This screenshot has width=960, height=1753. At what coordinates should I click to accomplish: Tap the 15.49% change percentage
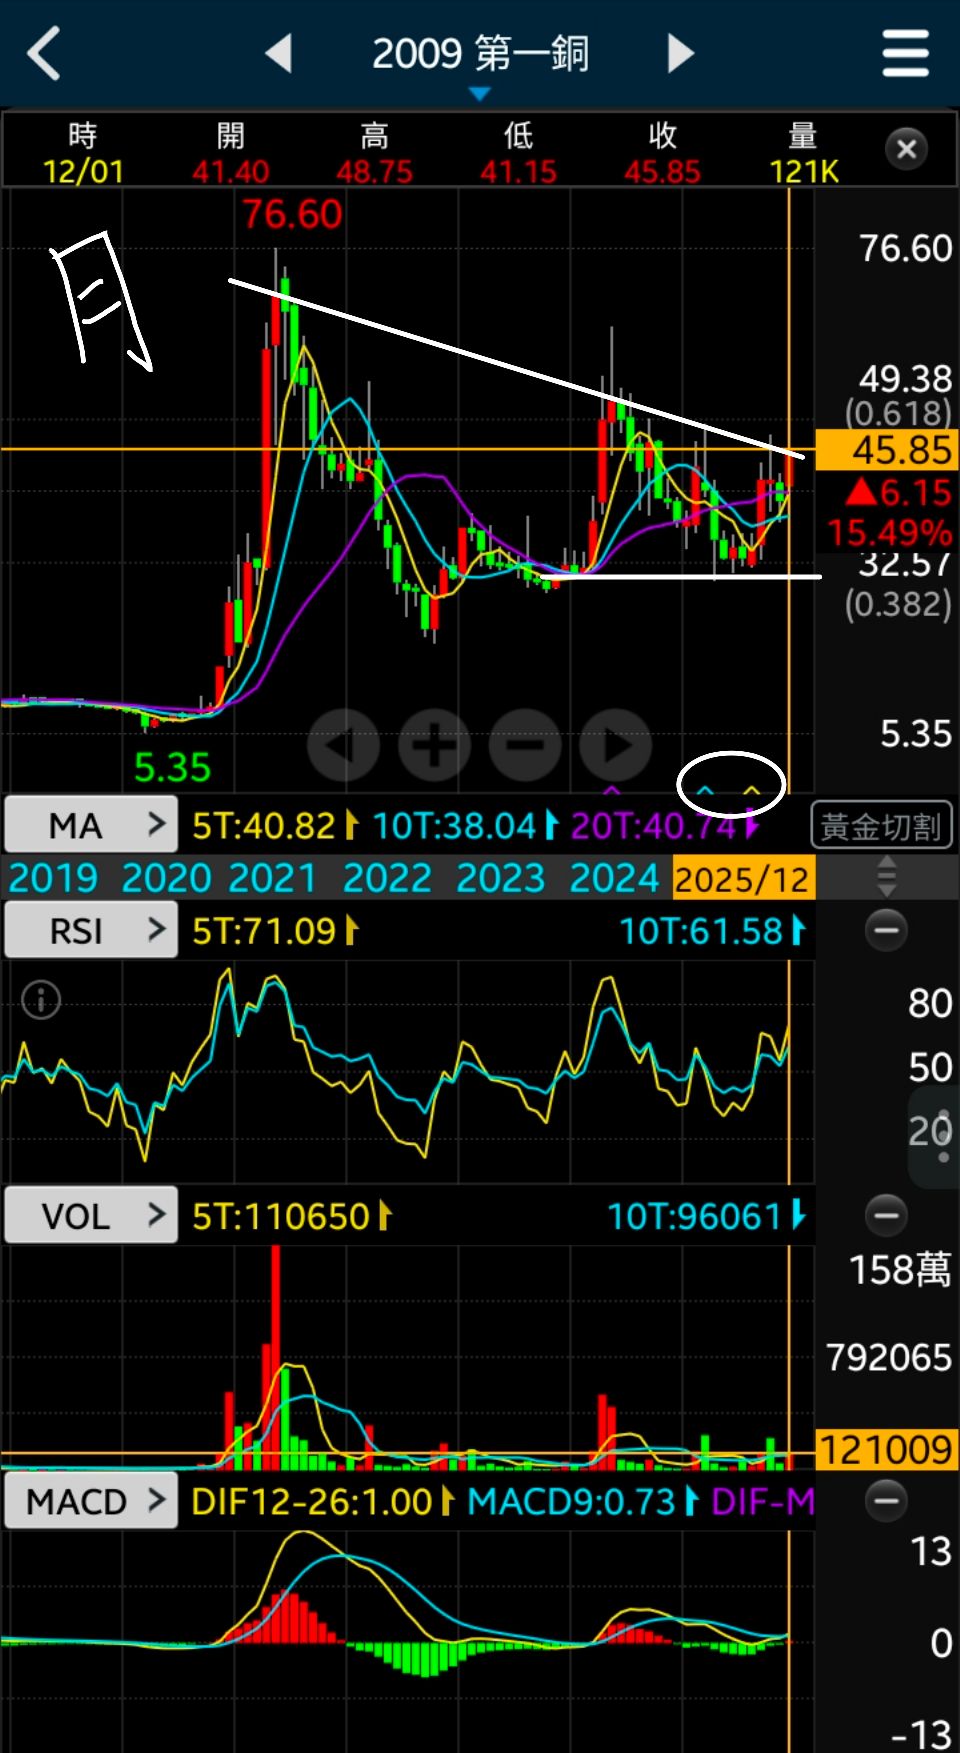point(889,532)
